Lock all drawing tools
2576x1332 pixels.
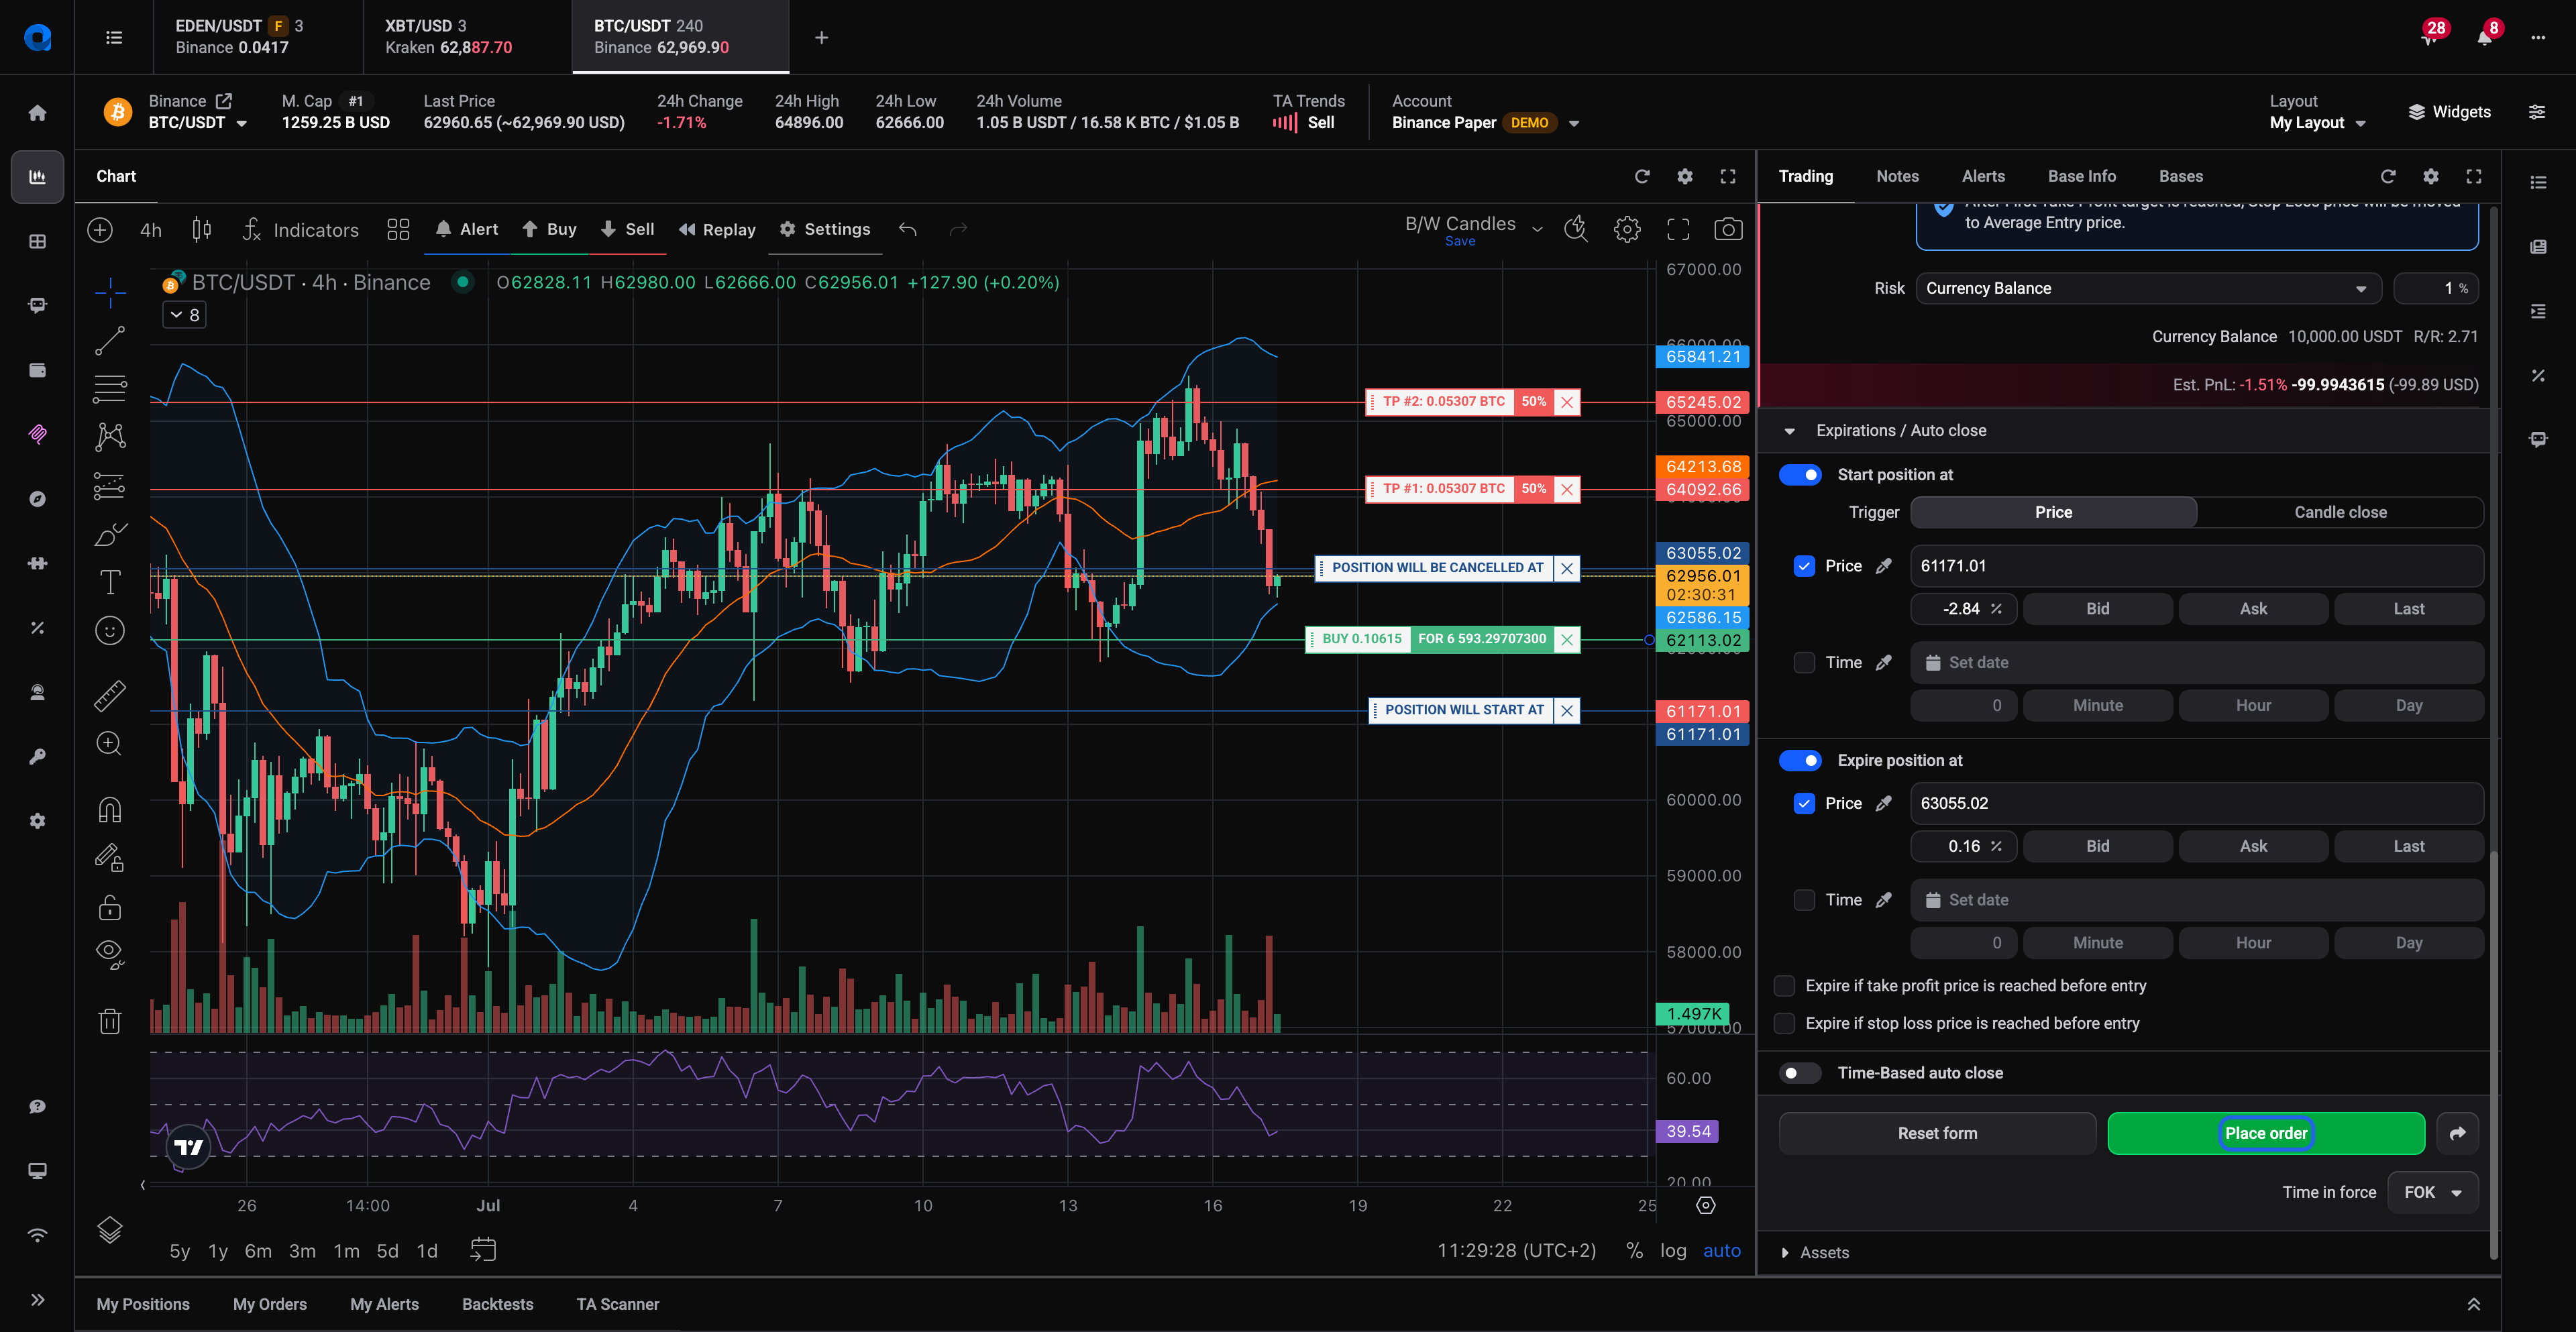pyautogui.click(x=110, y=907)
